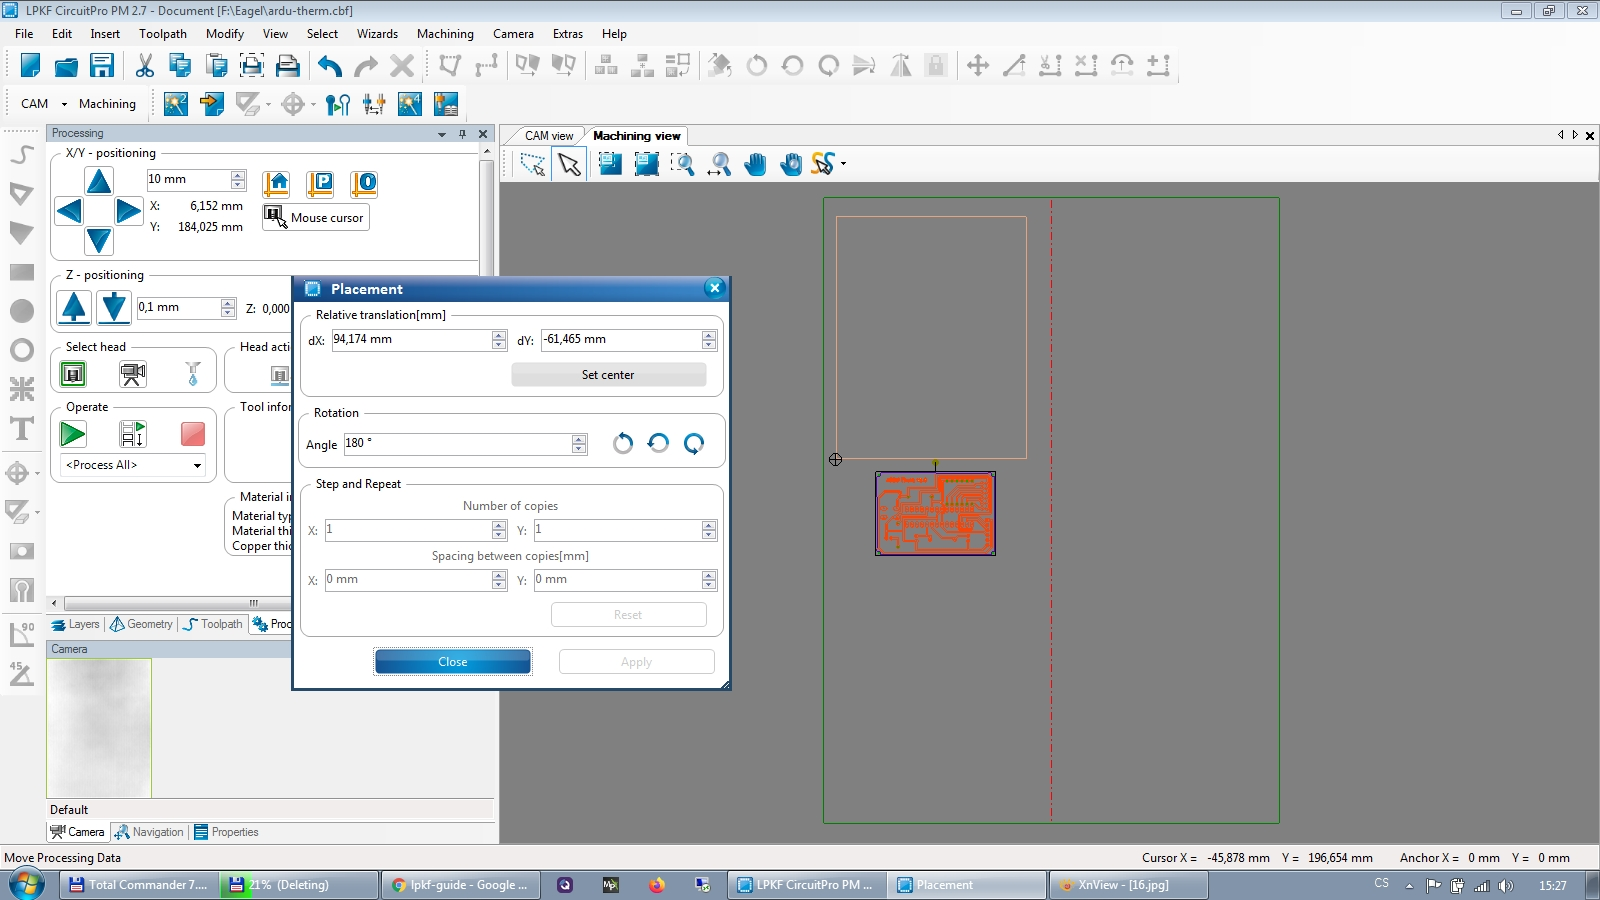The height and width of the screenshot is (900, 1600).
Task: Switch to the Layers tab
Action: tap(76, 624)
